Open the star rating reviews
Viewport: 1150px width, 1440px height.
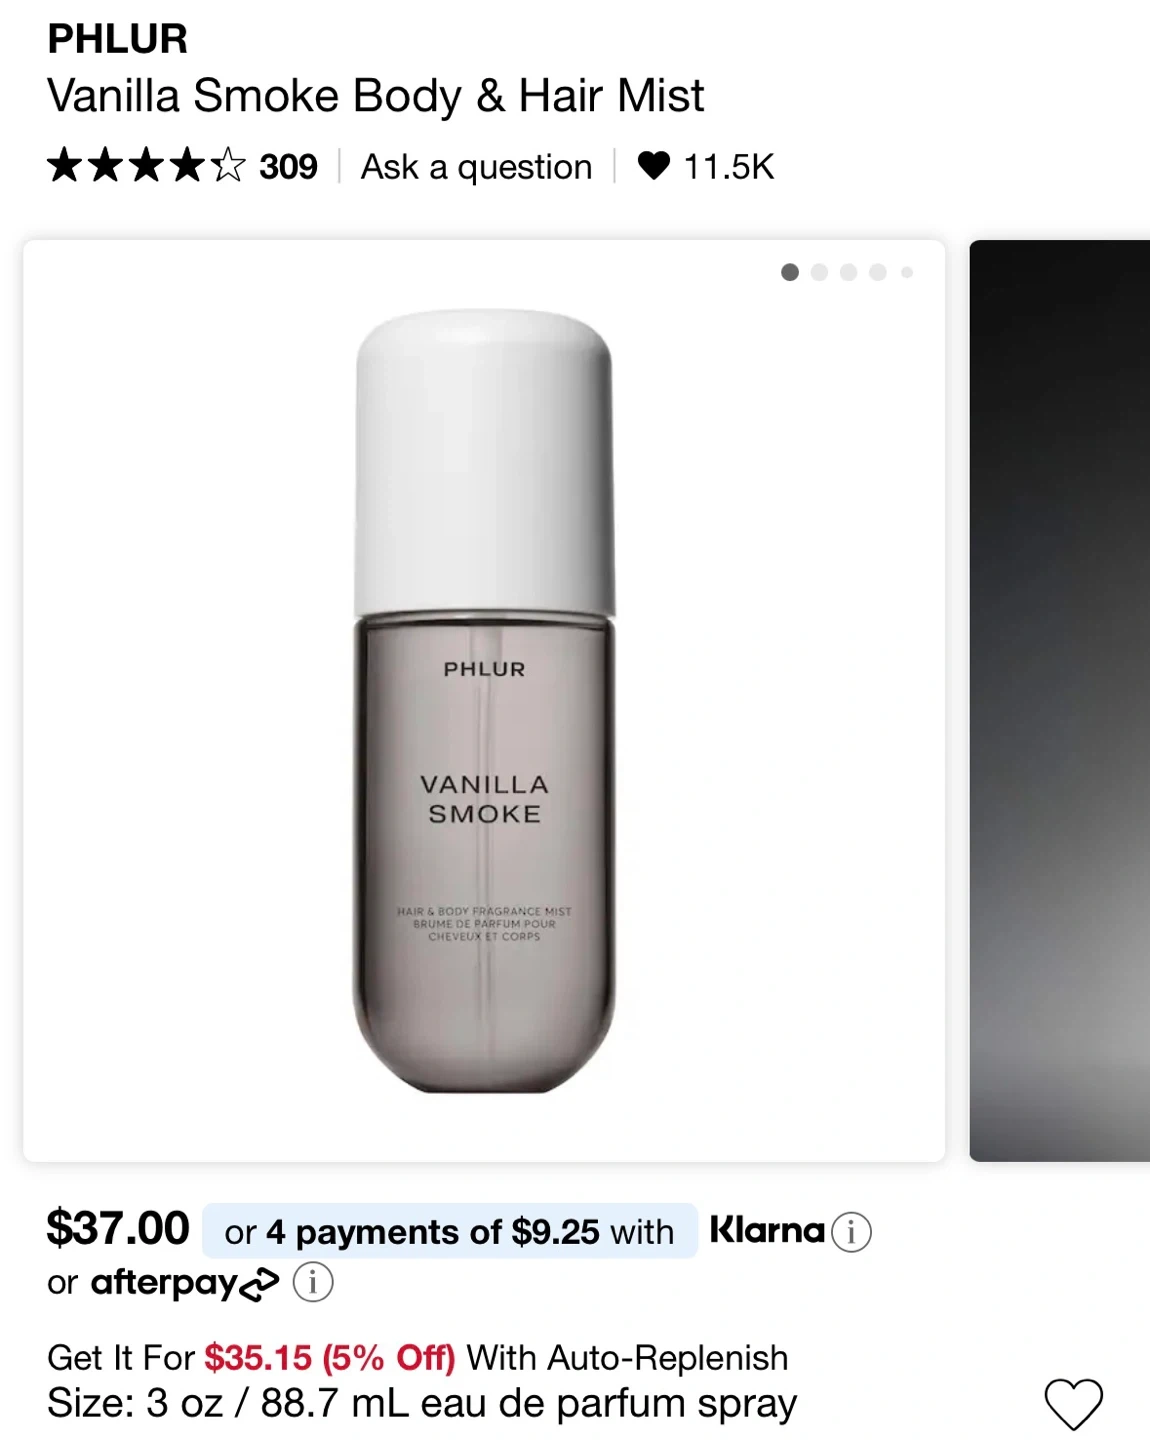pyautogui.click(x=146, y=166)
